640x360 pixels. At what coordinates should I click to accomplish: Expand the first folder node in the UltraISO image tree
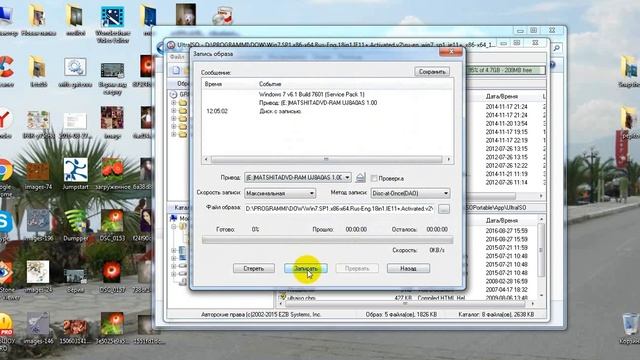[x=173, y=102]
